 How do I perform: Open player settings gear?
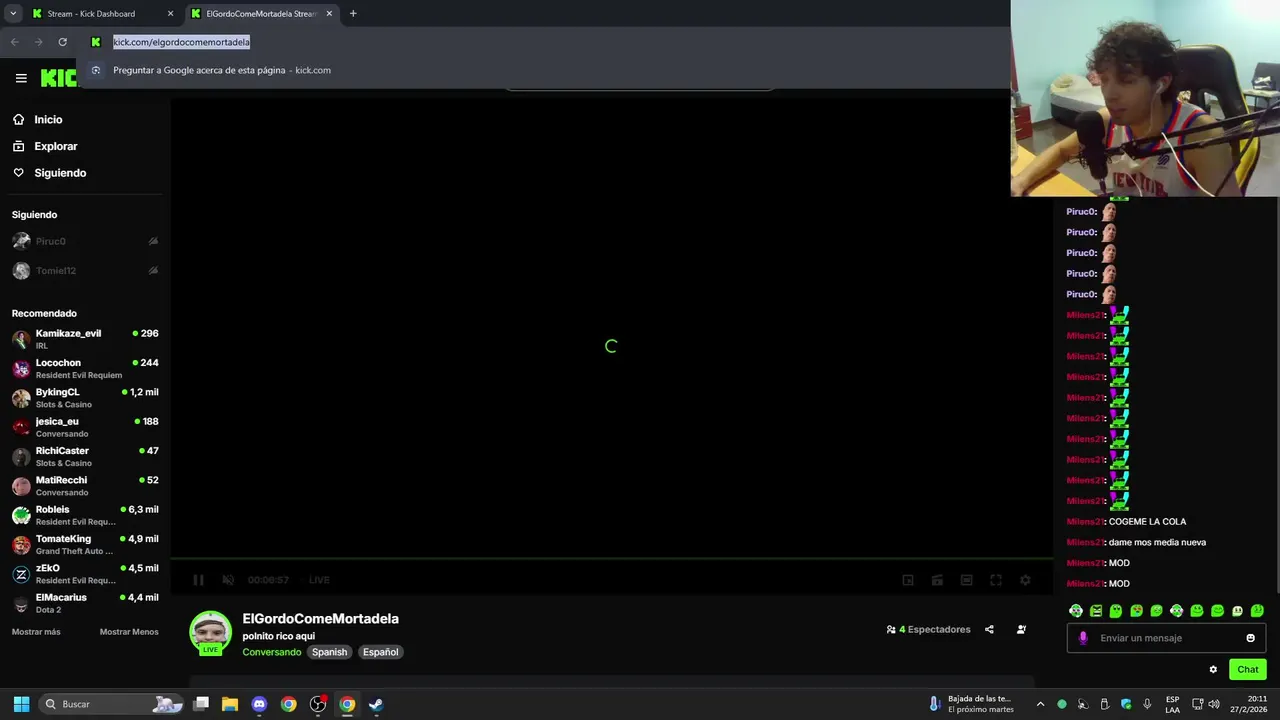pyautogui.click(x=1025, y=580)
